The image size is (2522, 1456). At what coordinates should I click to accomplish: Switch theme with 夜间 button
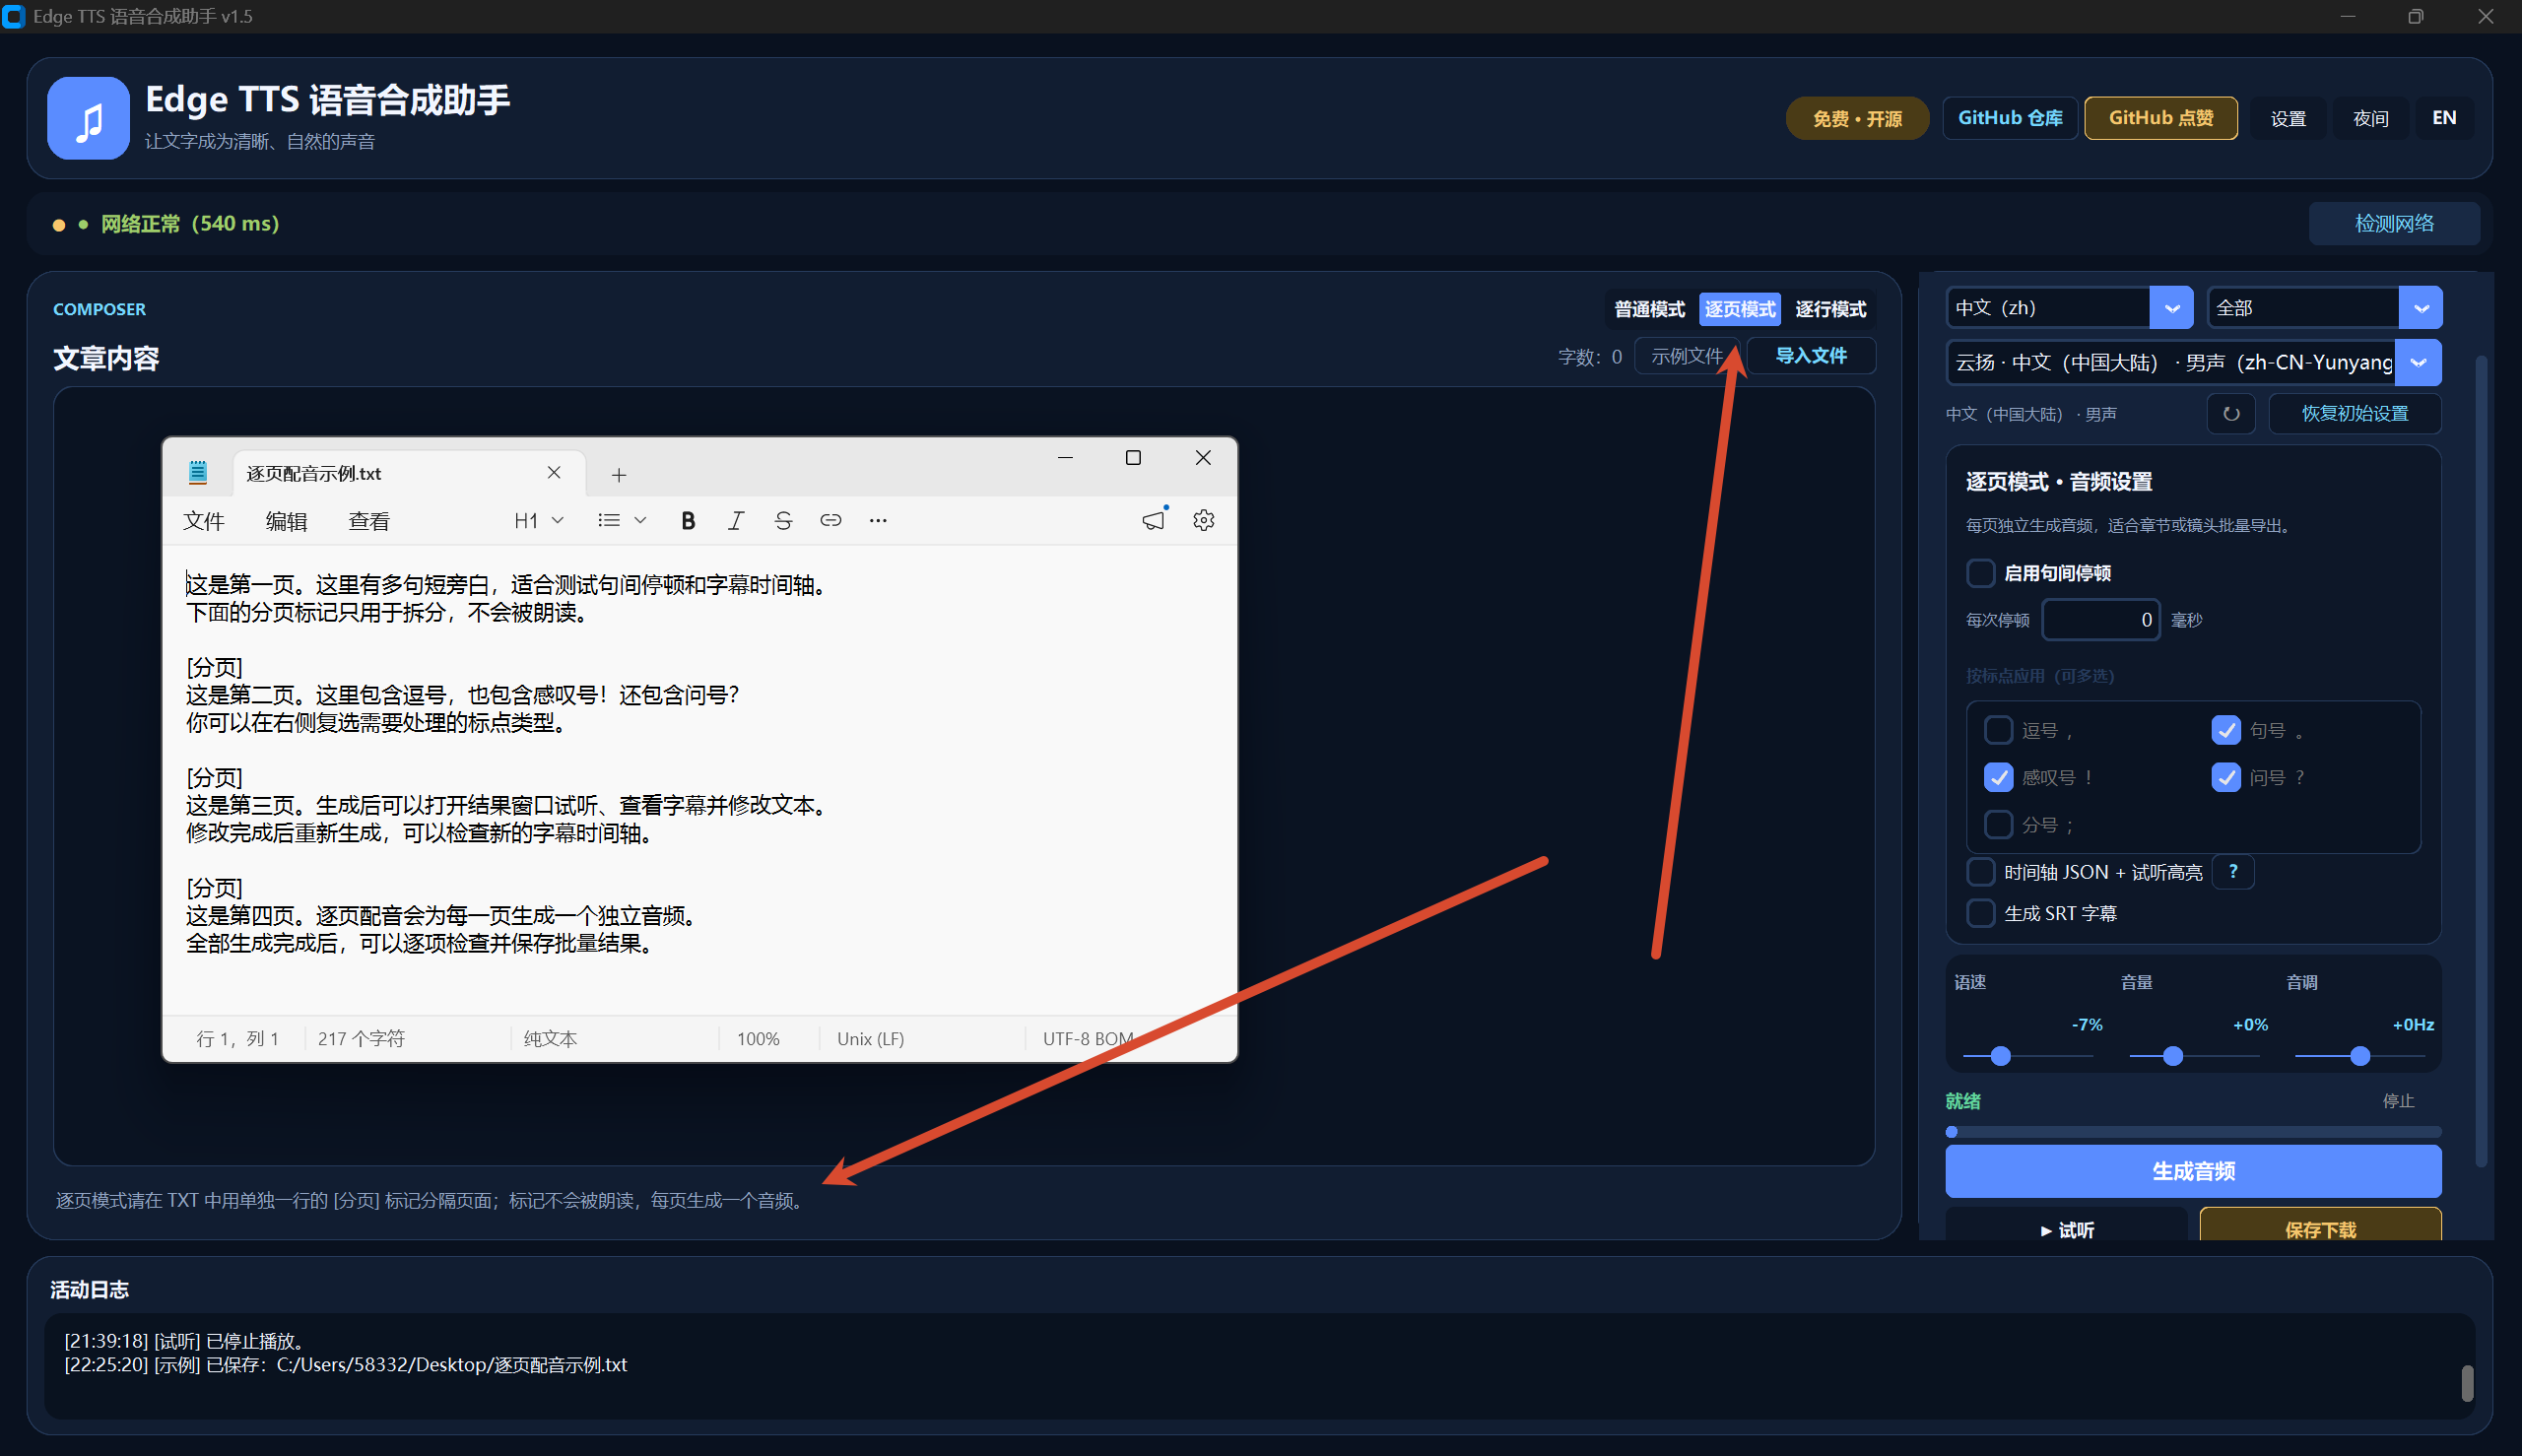coord(2371,118)
